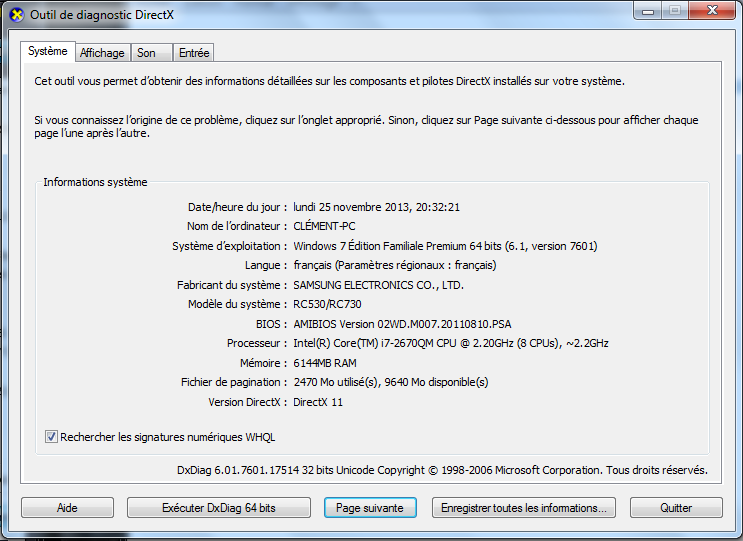Select SAMSUNG ELECTRONICS CO., LTD. text
This screenshot has width=743, height=541.
[x=378, y=285]
